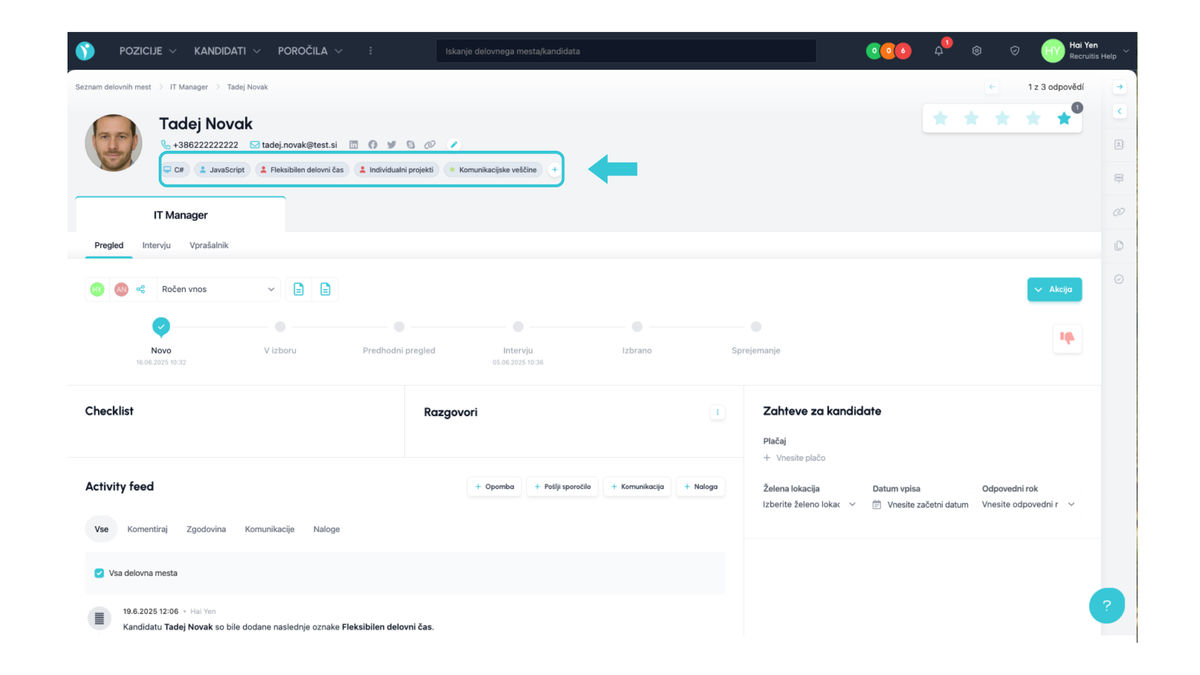Open the second document icon beside Ročen vnos
Image resolution: width=1200 pixels, height=675 pixels.
coord(325,289)
